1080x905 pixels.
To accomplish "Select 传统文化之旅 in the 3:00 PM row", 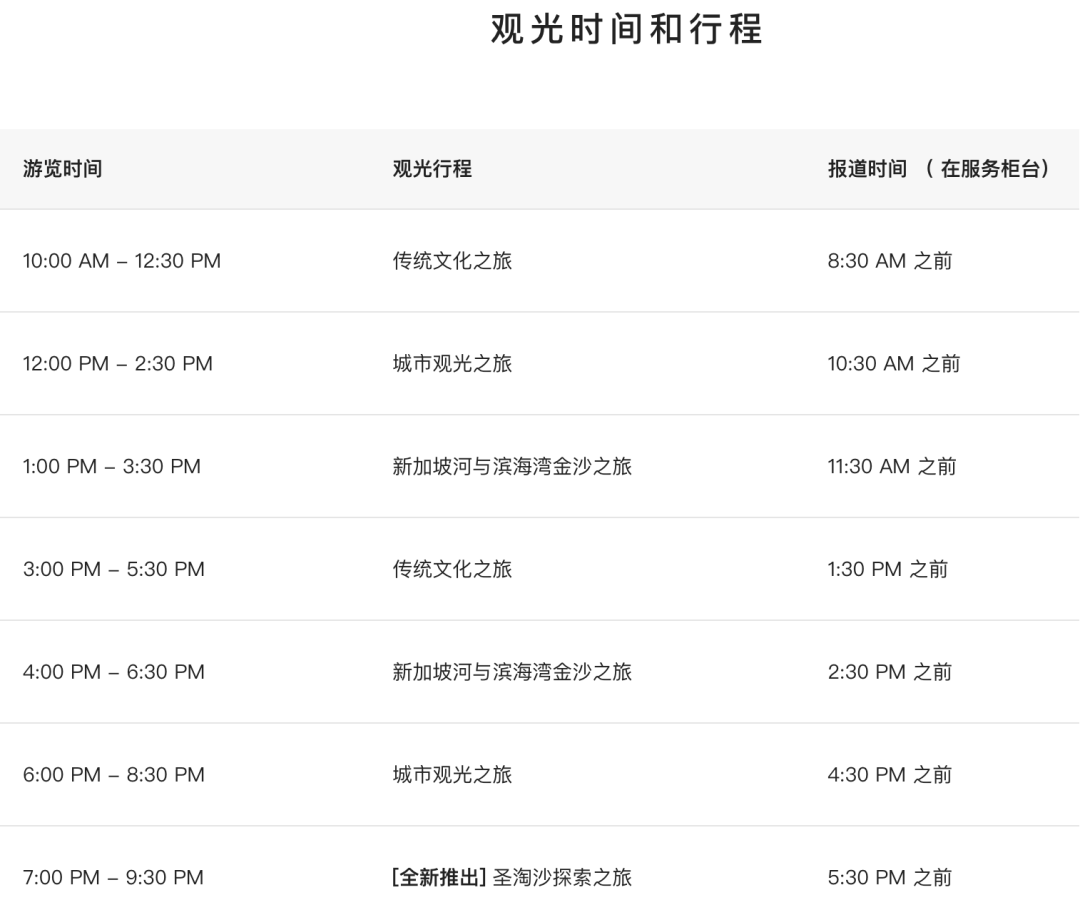I will (453, 569).
